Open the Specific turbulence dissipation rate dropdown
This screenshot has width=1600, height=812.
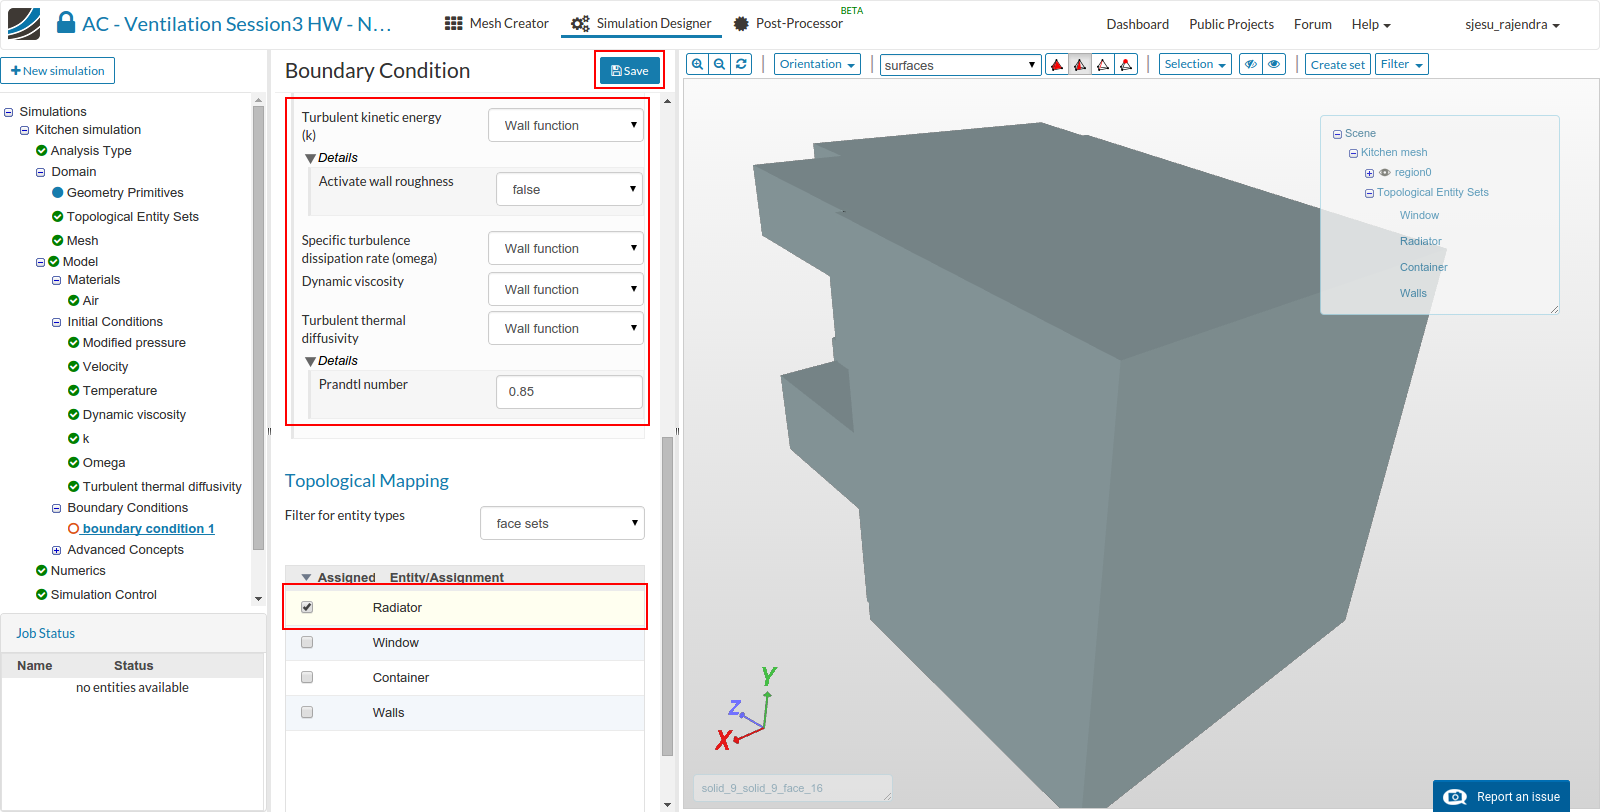click(x=566, y=248)
